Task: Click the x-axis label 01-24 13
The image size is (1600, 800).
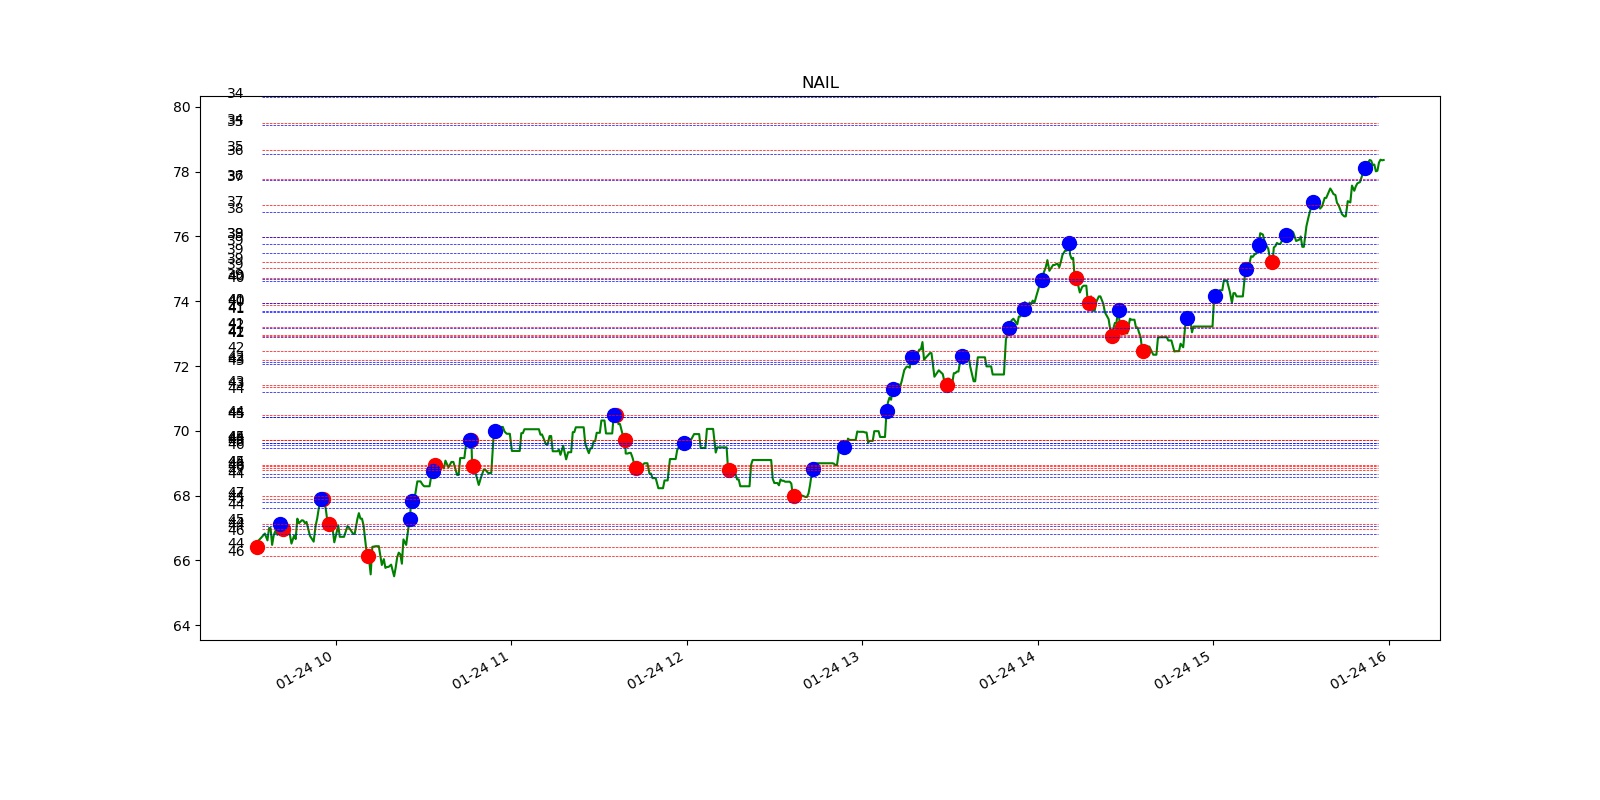Action: [x=833, y=668]
